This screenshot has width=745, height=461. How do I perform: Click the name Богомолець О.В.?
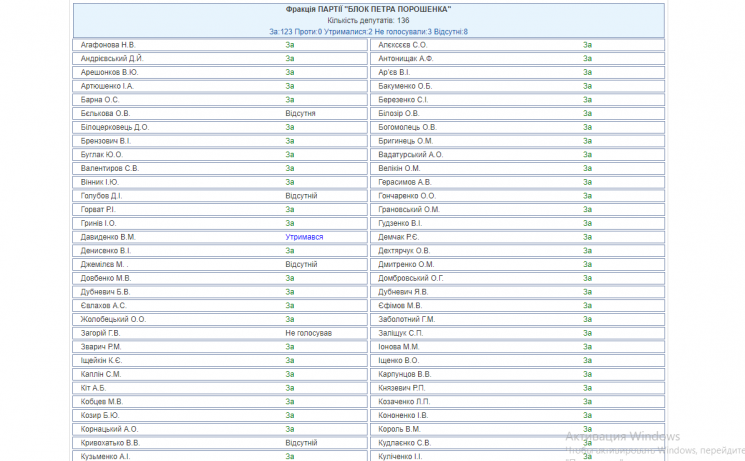(407, 127)
